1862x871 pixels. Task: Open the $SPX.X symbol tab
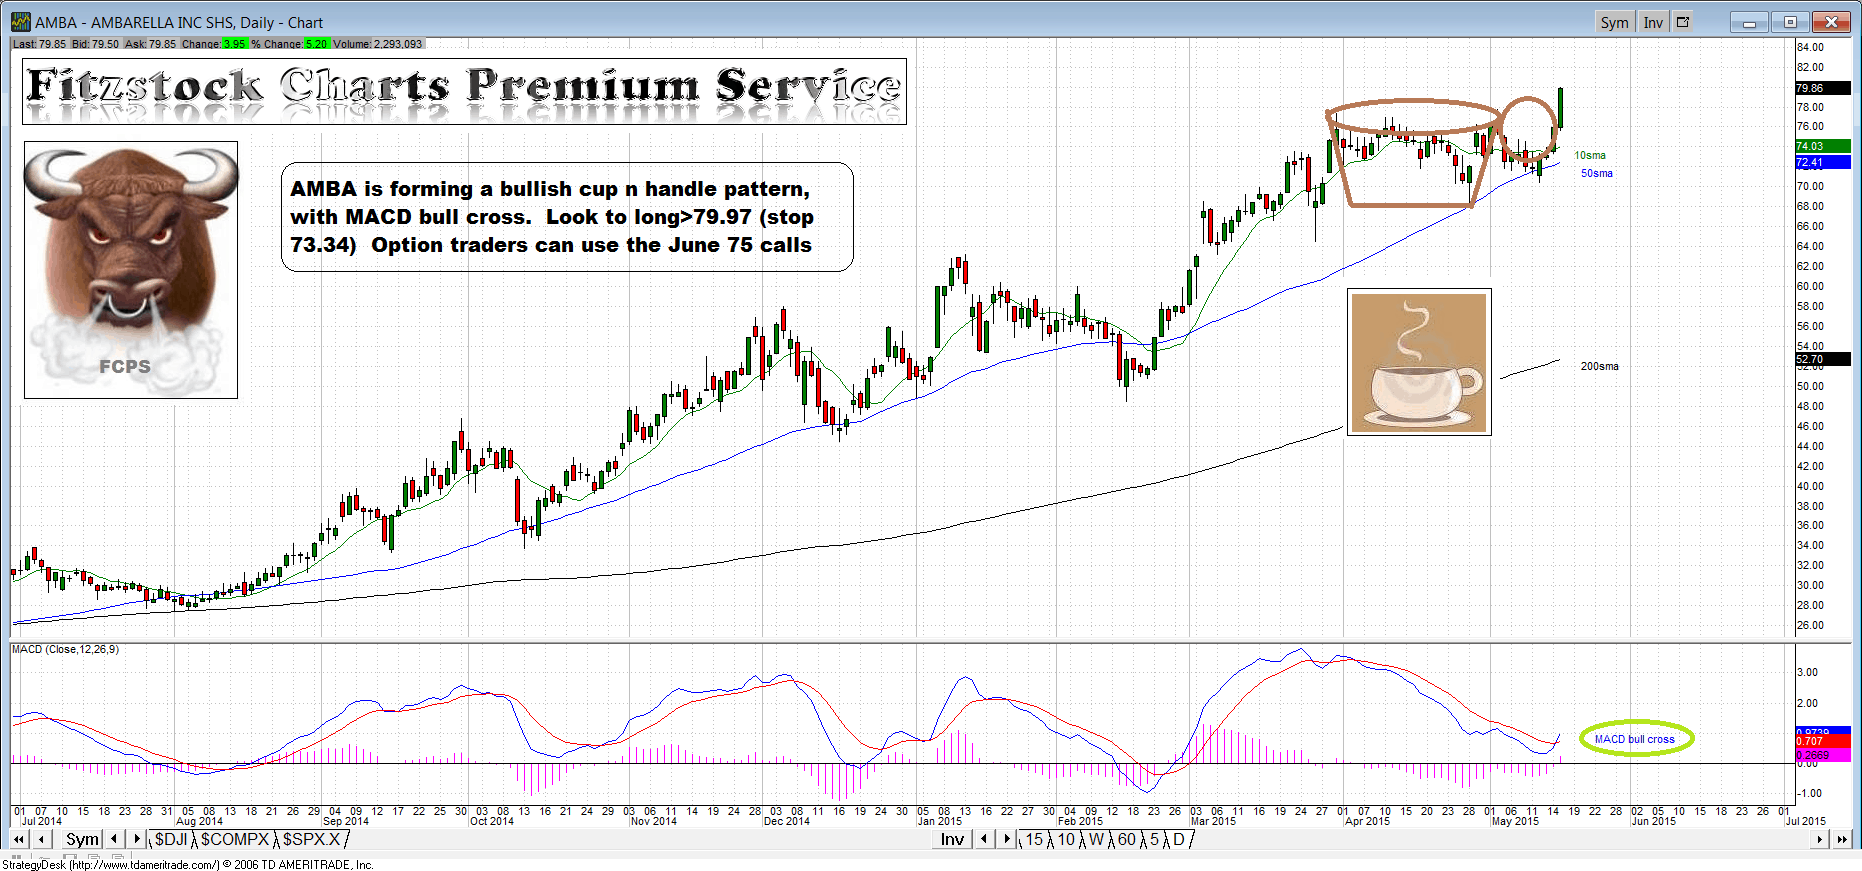(311, 840)
